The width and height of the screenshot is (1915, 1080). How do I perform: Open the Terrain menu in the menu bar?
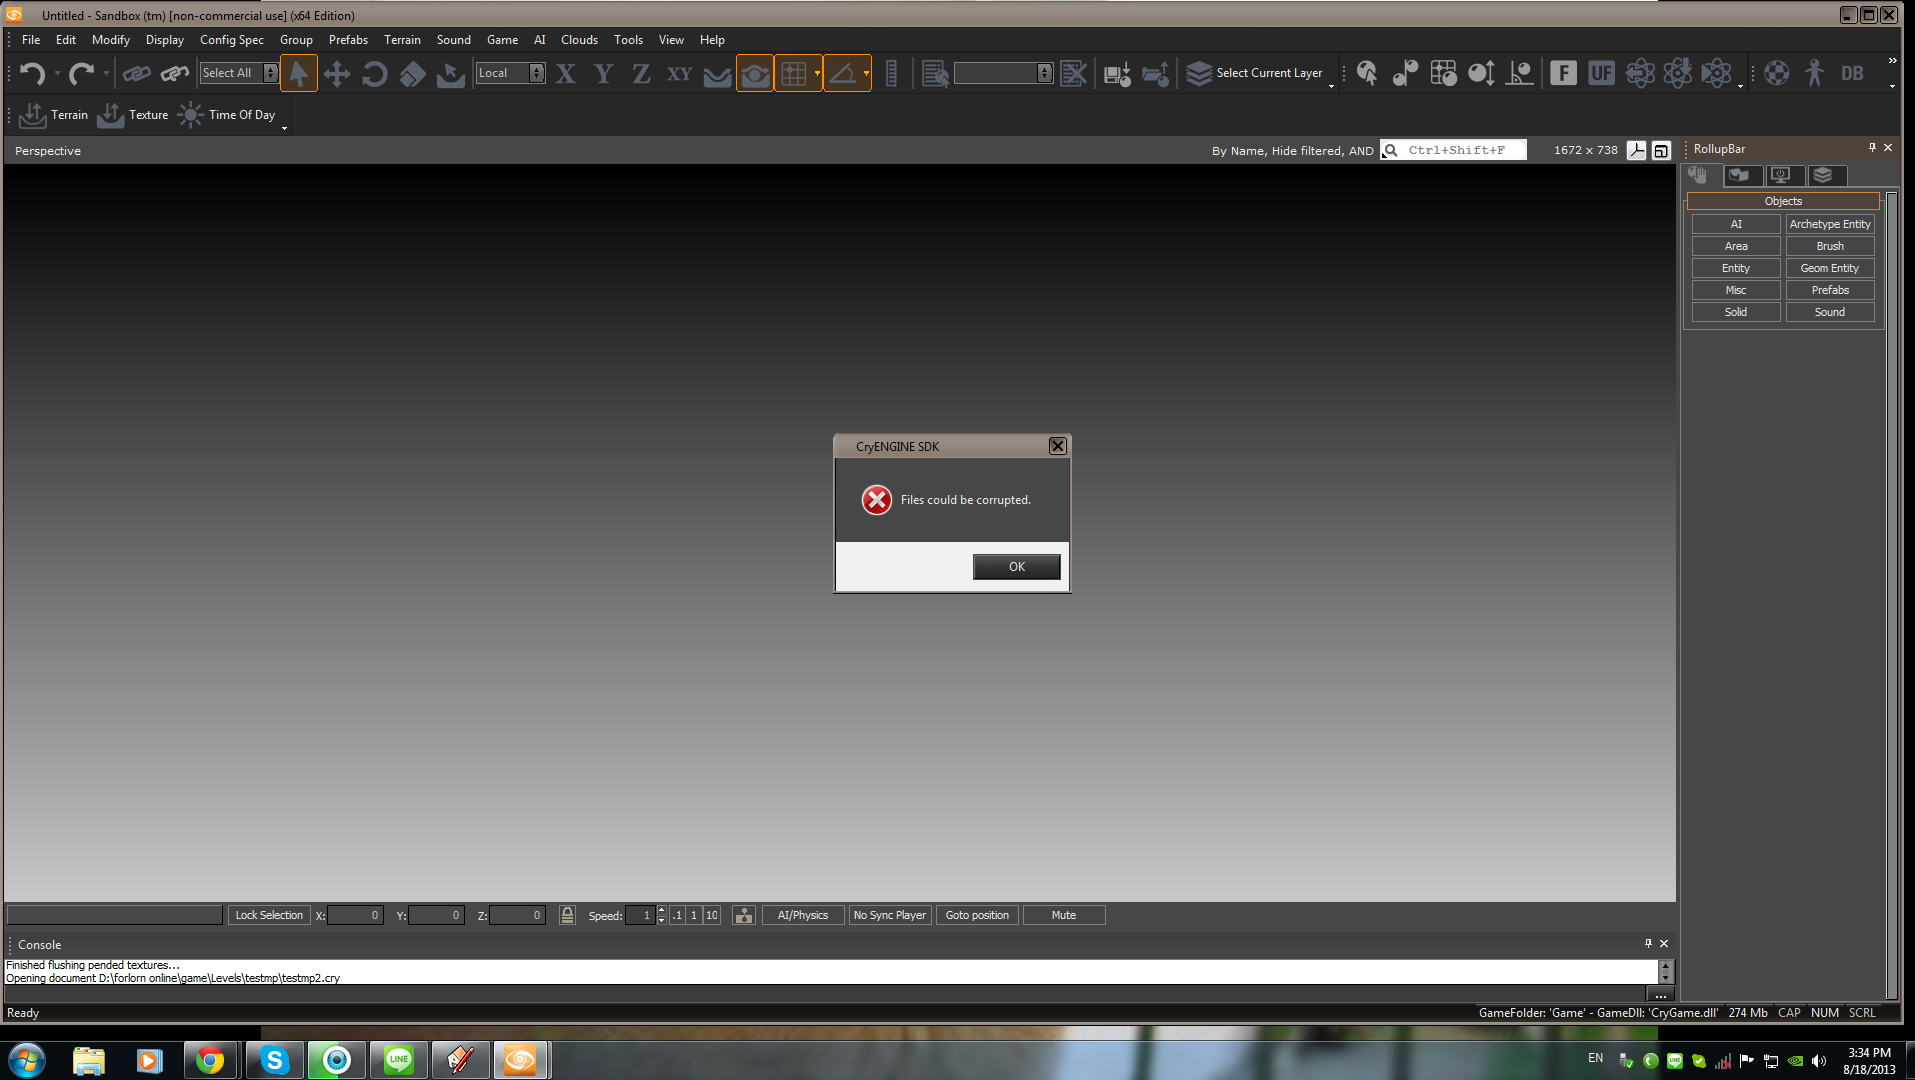tap(402, 40)
